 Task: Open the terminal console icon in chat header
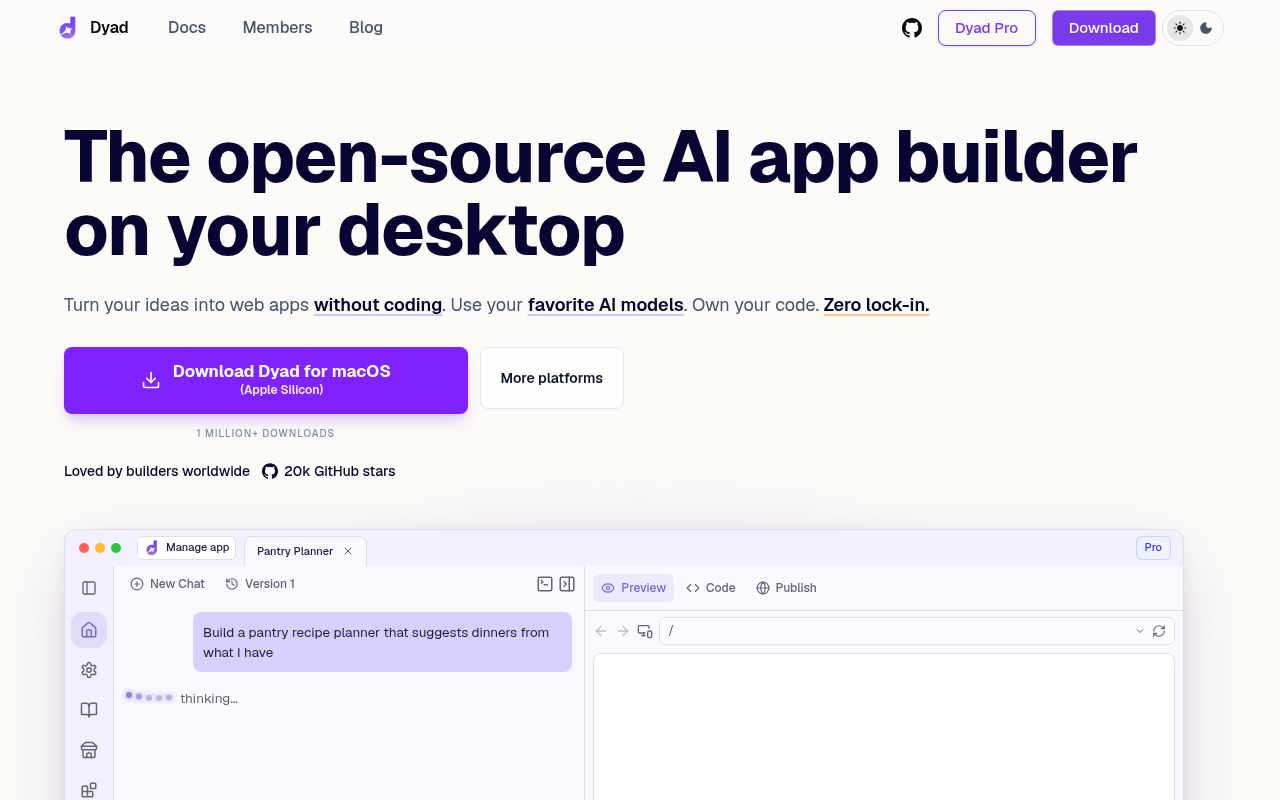click(x=545, y=584)
